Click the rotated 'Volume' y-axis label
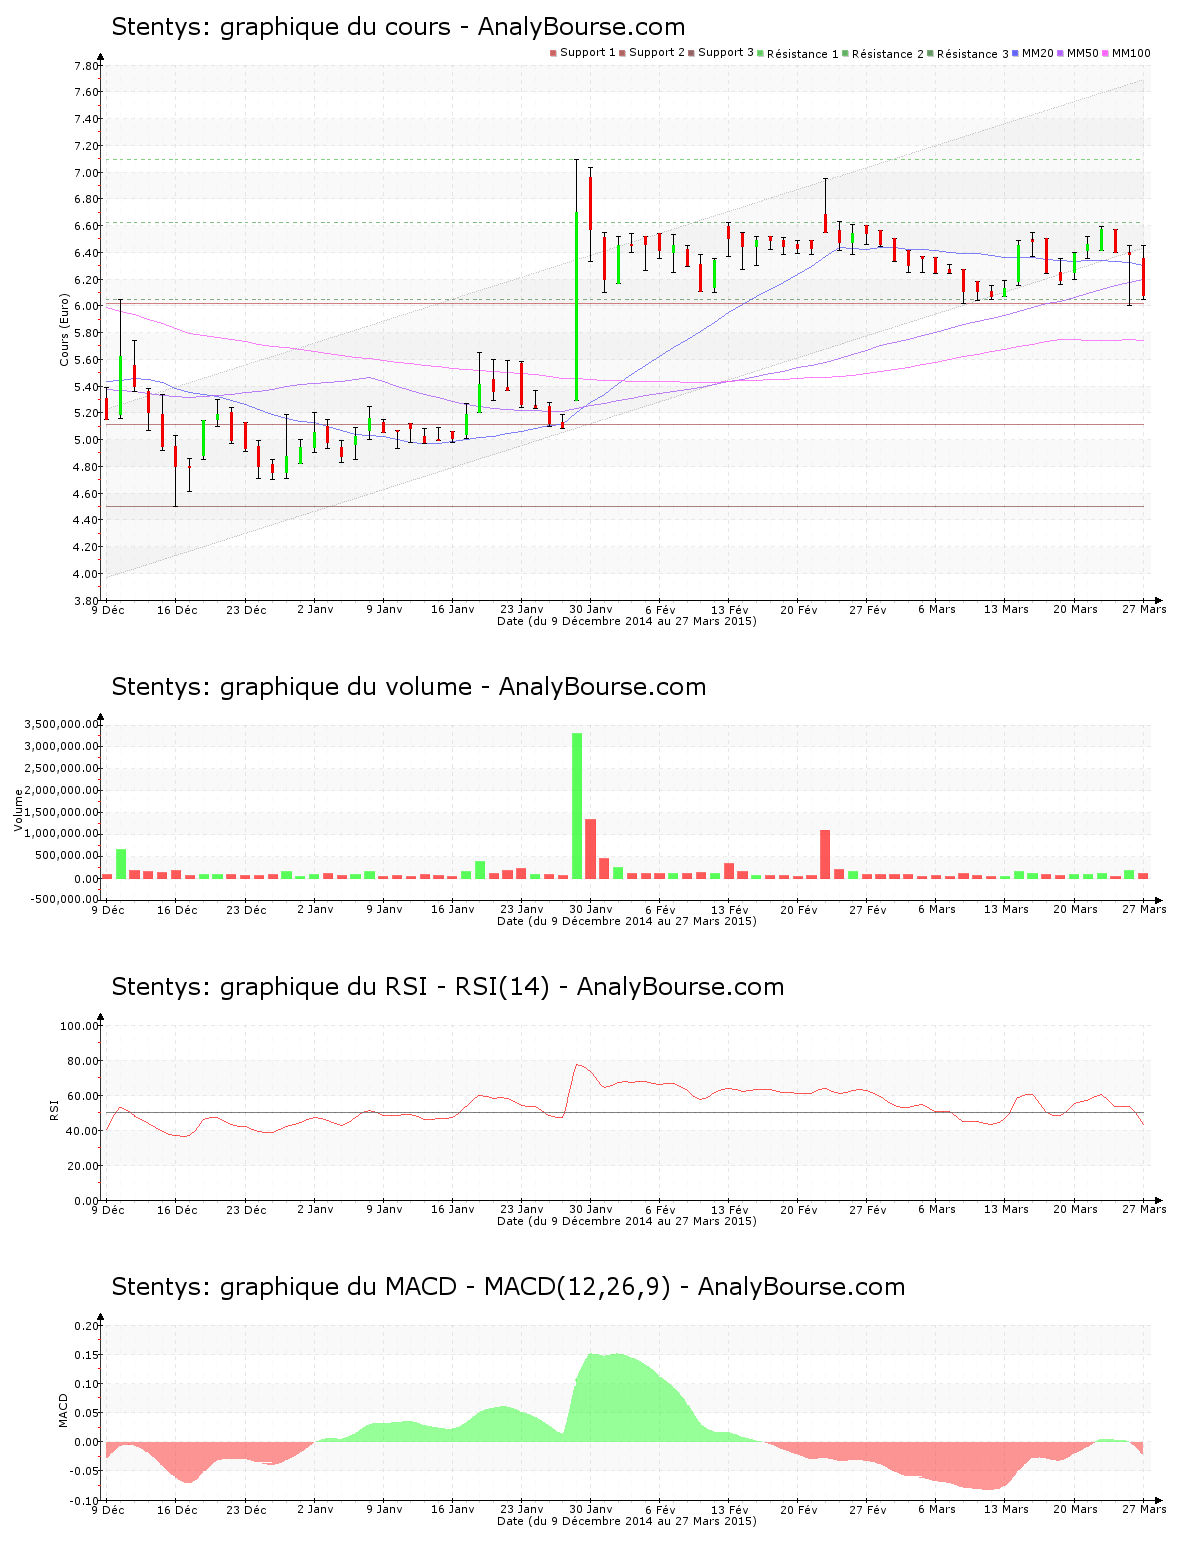The width and height of the screenshot is (1200, 1550). (18, 810)
